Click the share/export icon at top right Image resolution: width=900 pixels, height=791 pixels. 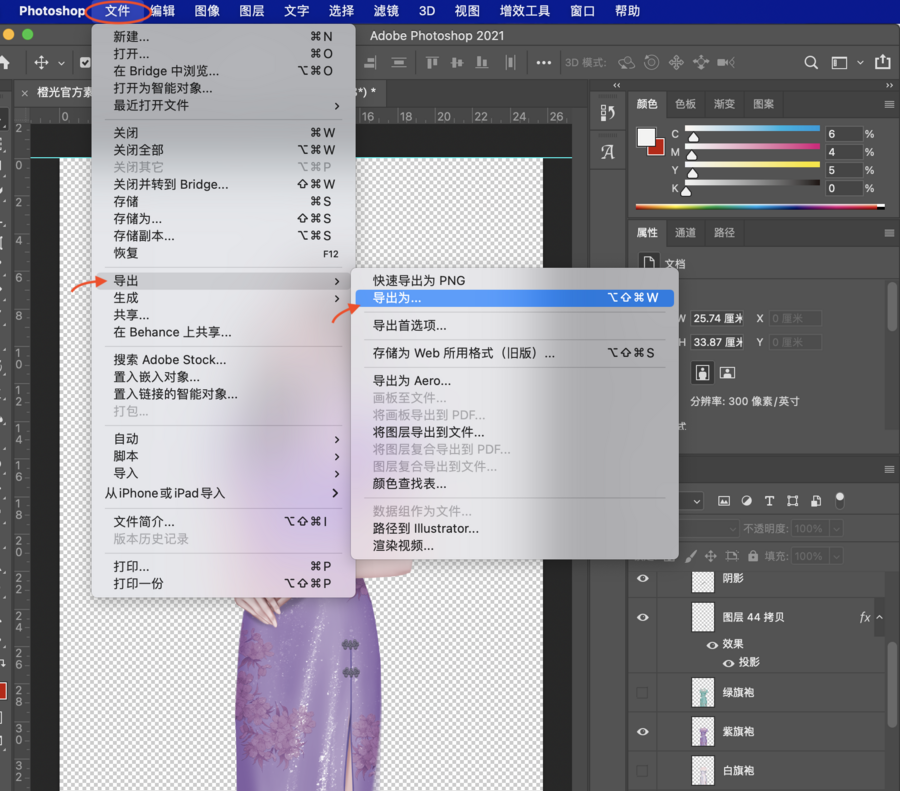(882, 62)
